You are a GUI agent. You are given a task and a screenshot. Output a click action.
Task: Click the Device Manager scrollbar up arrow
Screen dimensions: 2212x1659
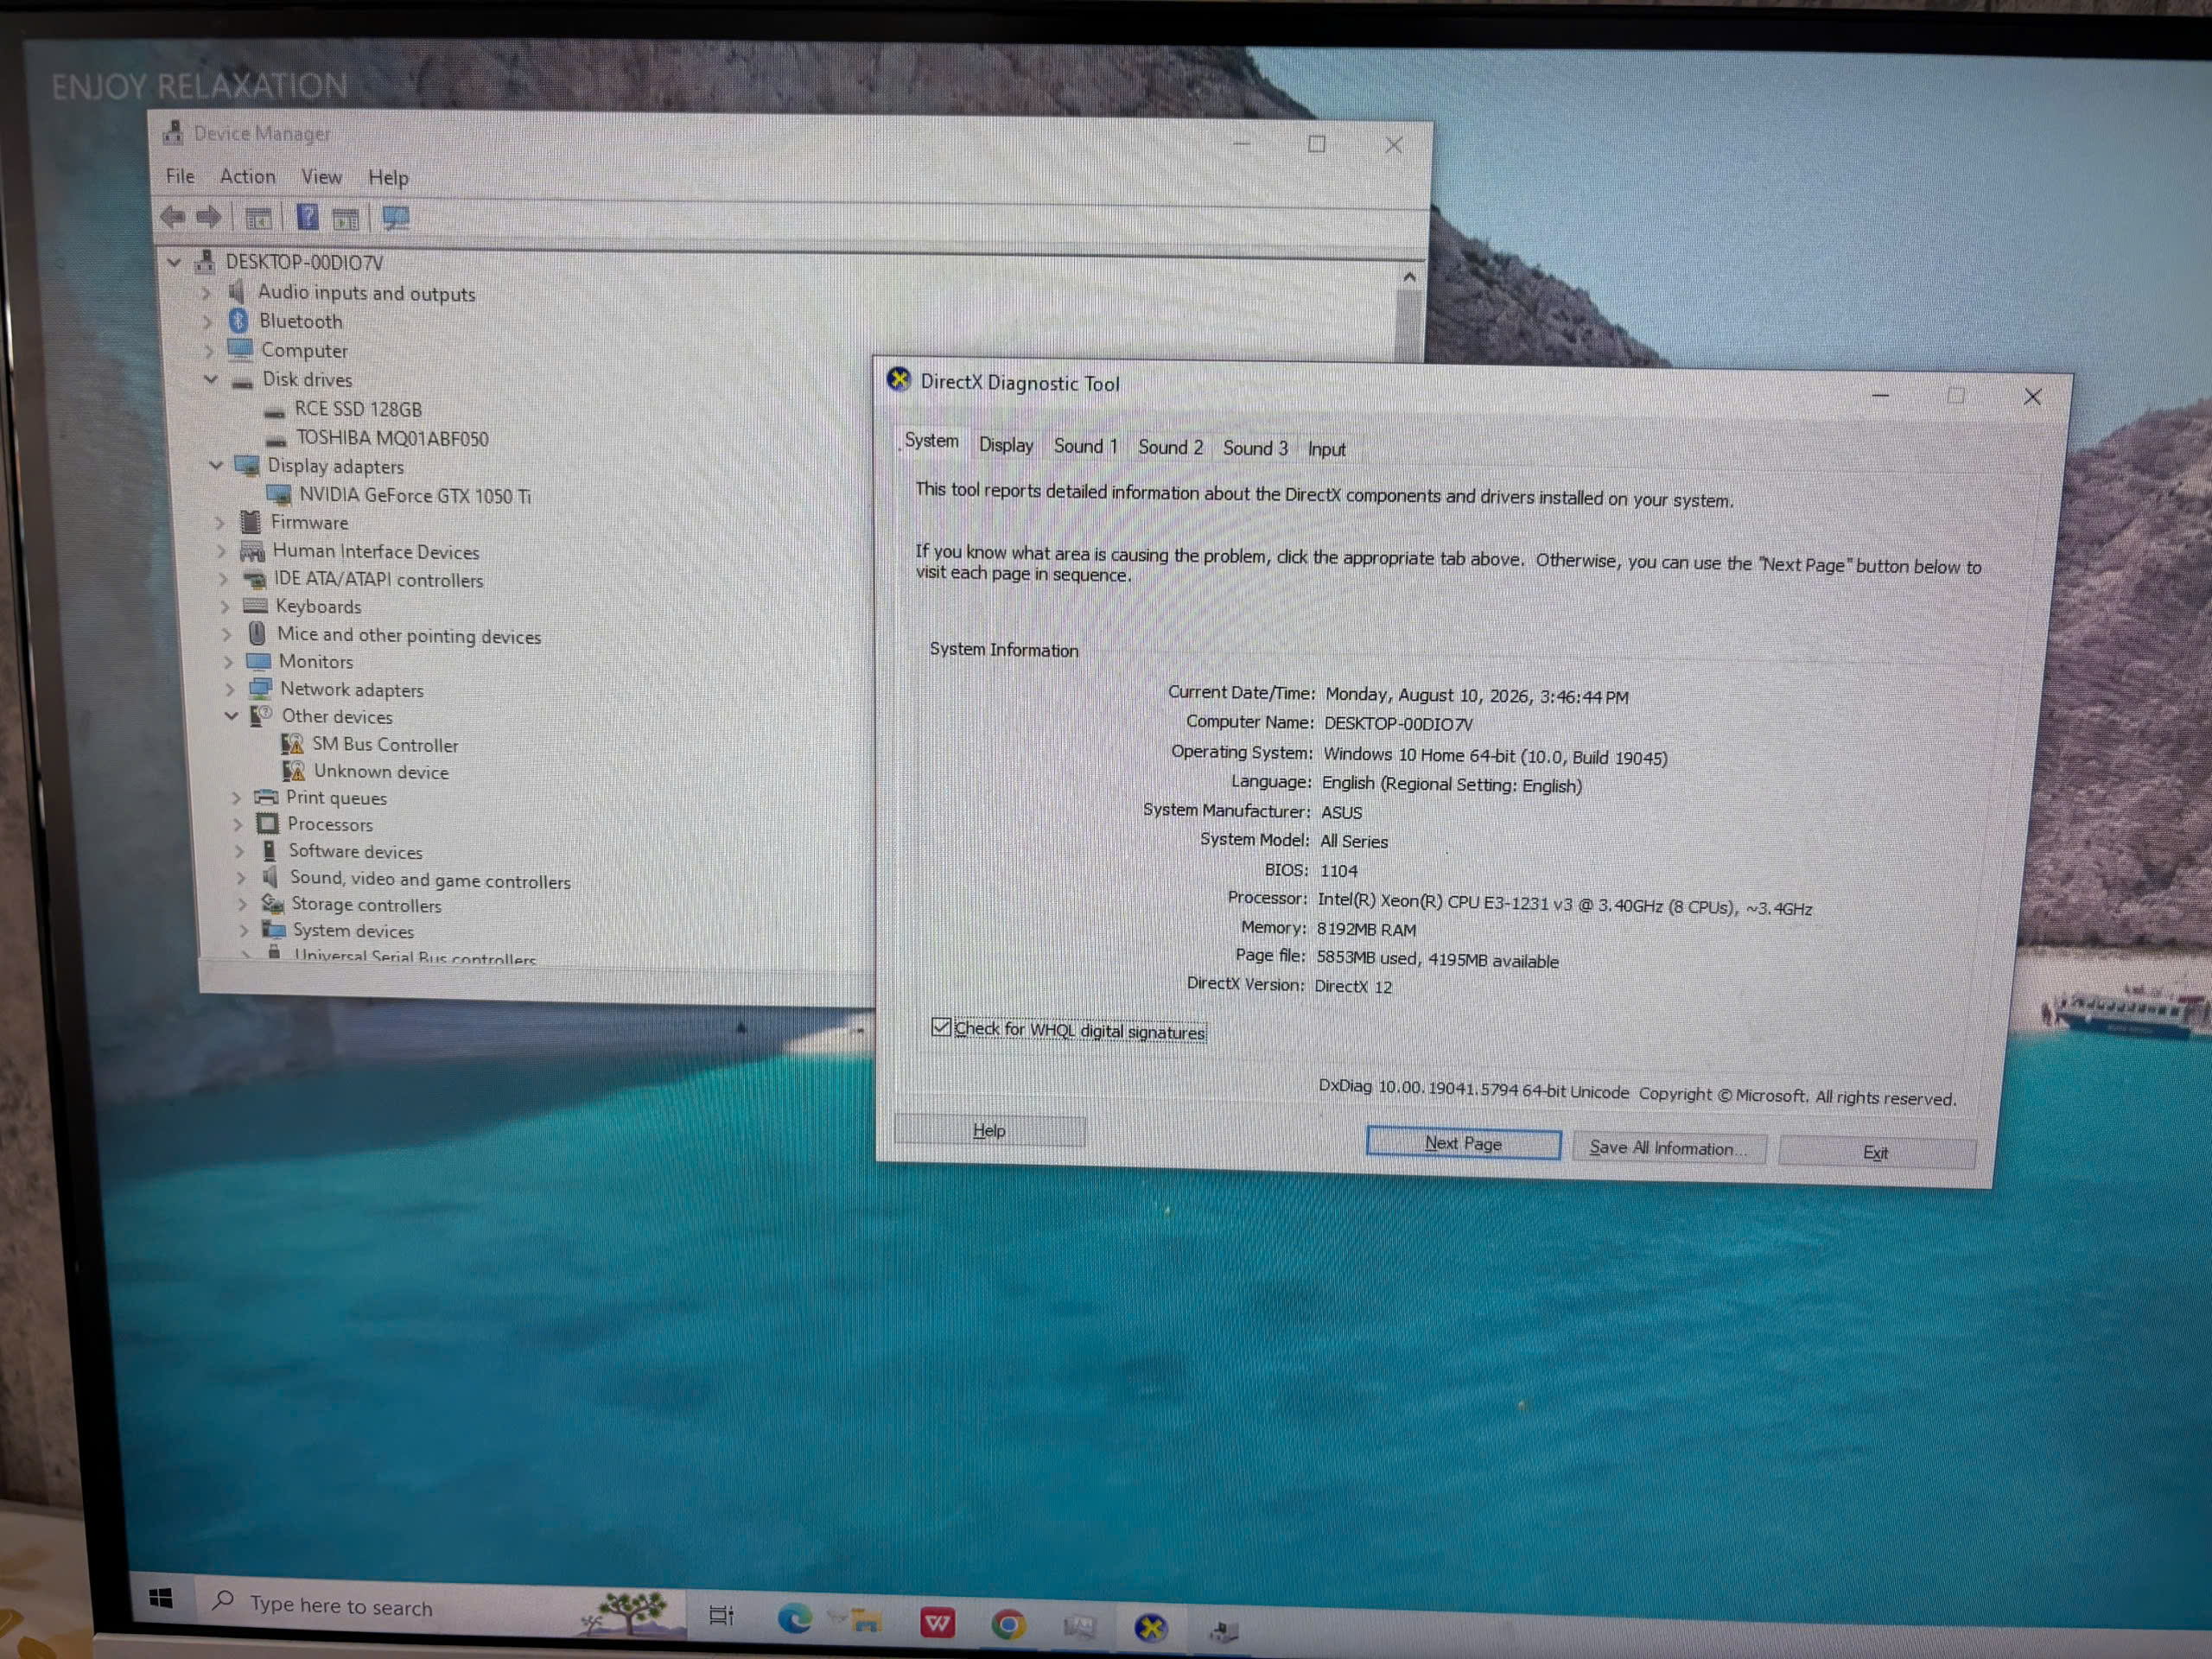(x=1409, y=277)
